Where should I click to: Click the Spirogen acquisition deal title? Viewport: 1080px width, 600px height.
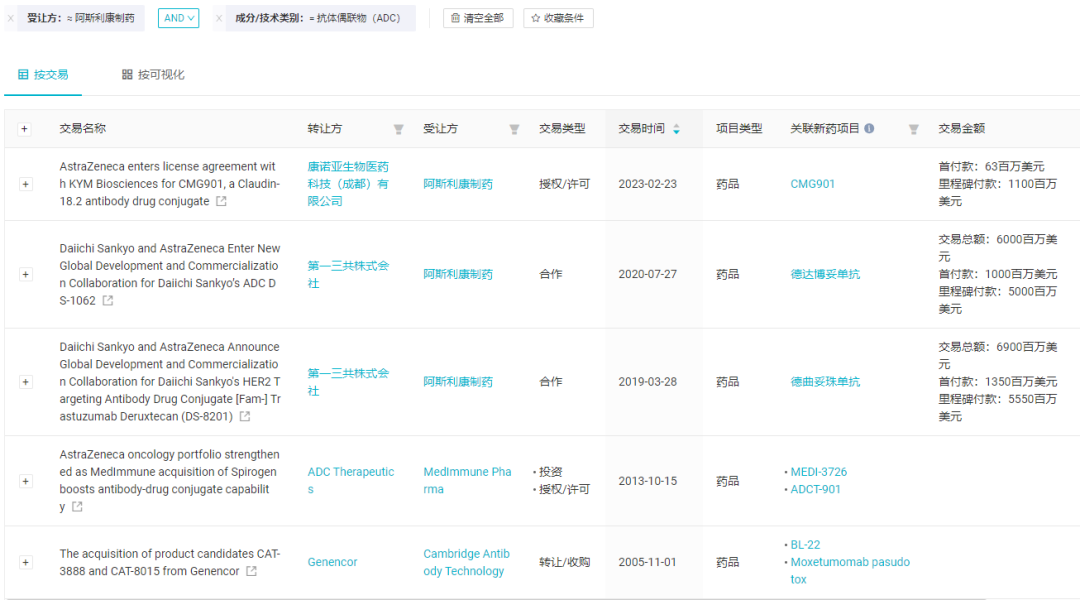point(169,481)
